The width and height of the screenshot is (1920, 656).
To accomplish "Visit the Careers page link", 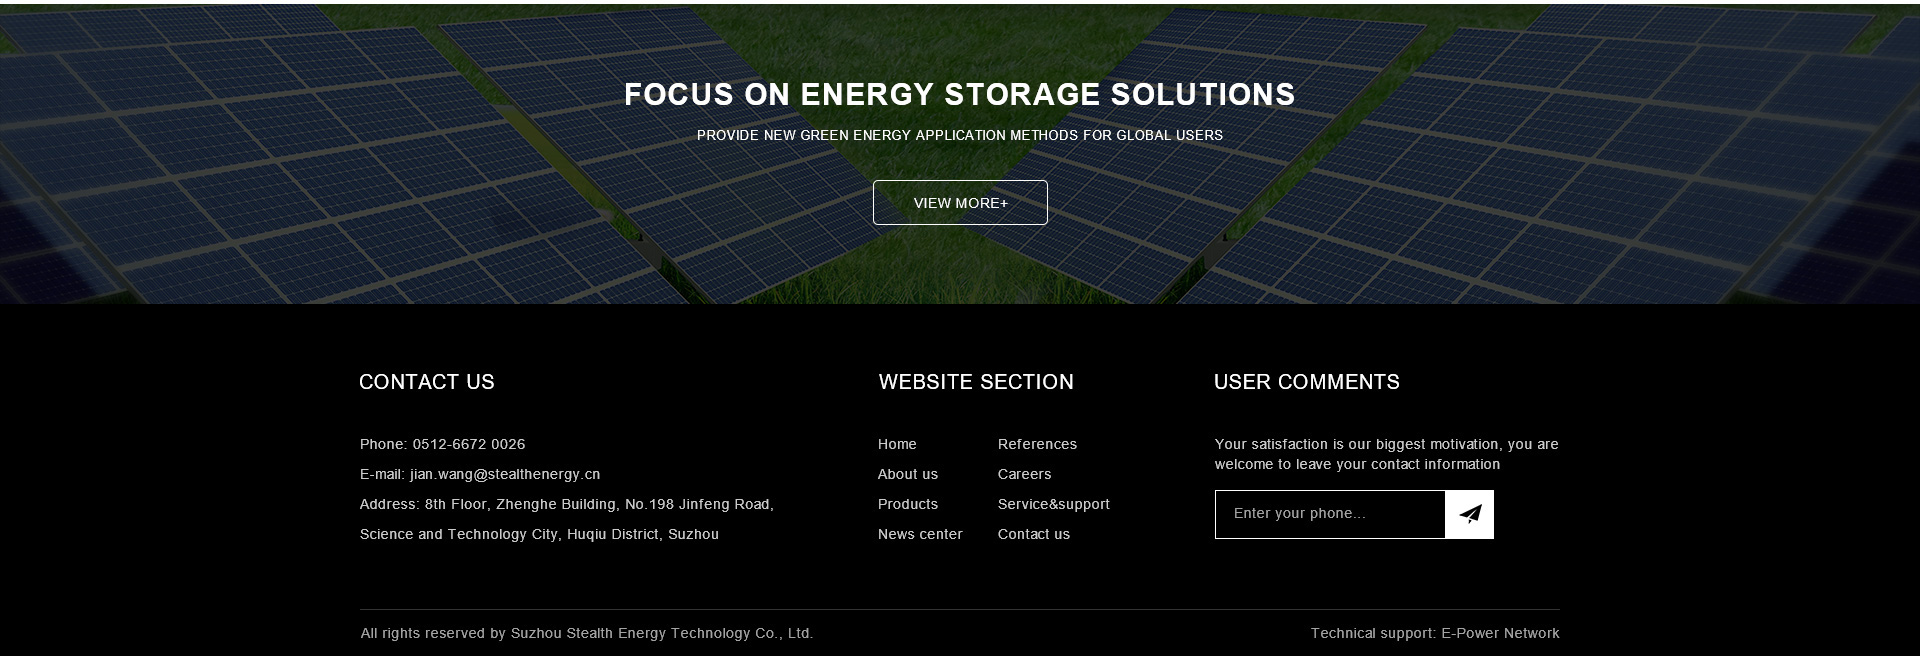I will coord(1024,474).
